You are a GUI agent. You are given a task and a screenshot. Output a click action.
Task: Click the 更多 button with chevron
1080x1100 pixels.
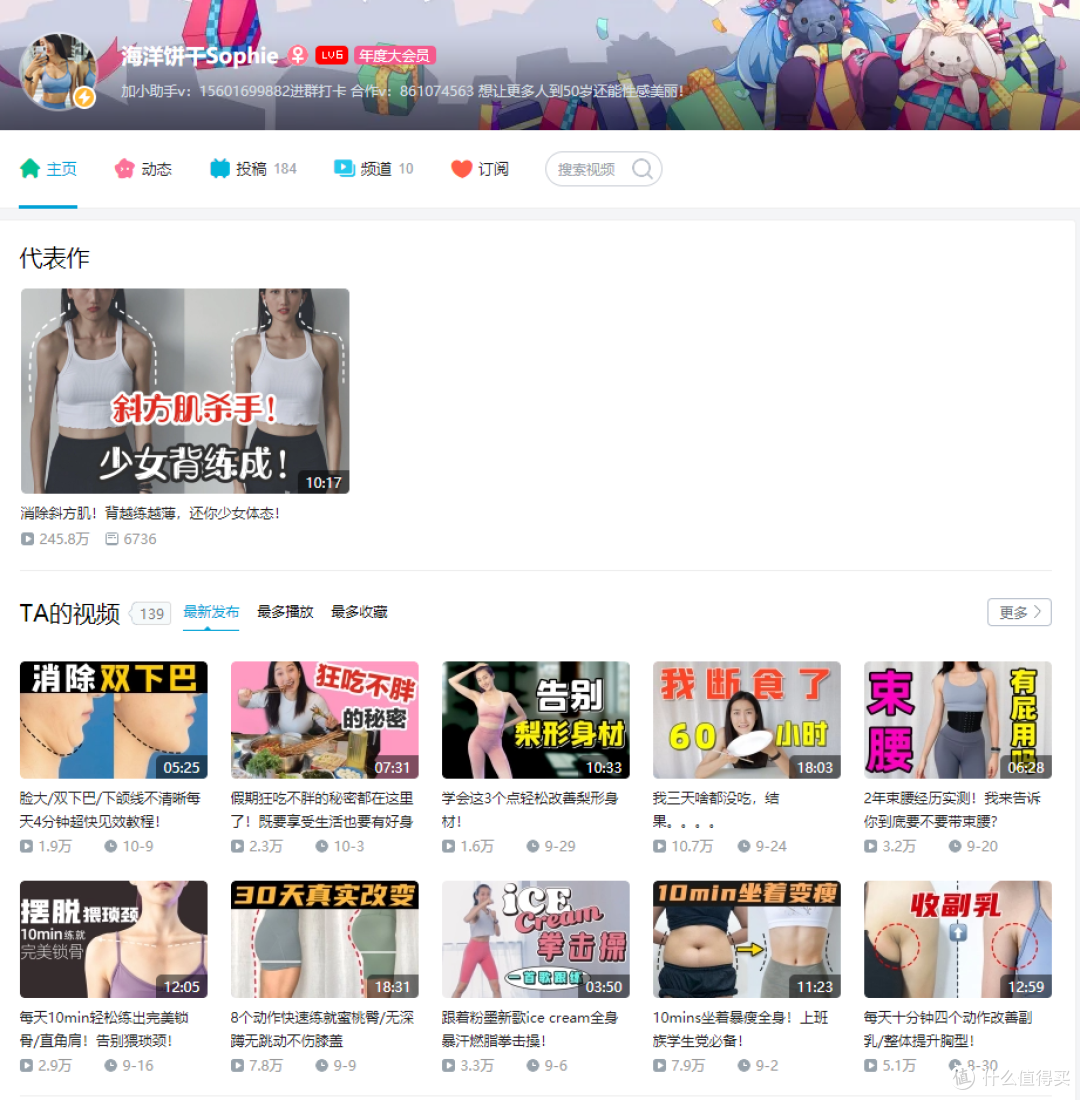click(x=1019, y=612)
